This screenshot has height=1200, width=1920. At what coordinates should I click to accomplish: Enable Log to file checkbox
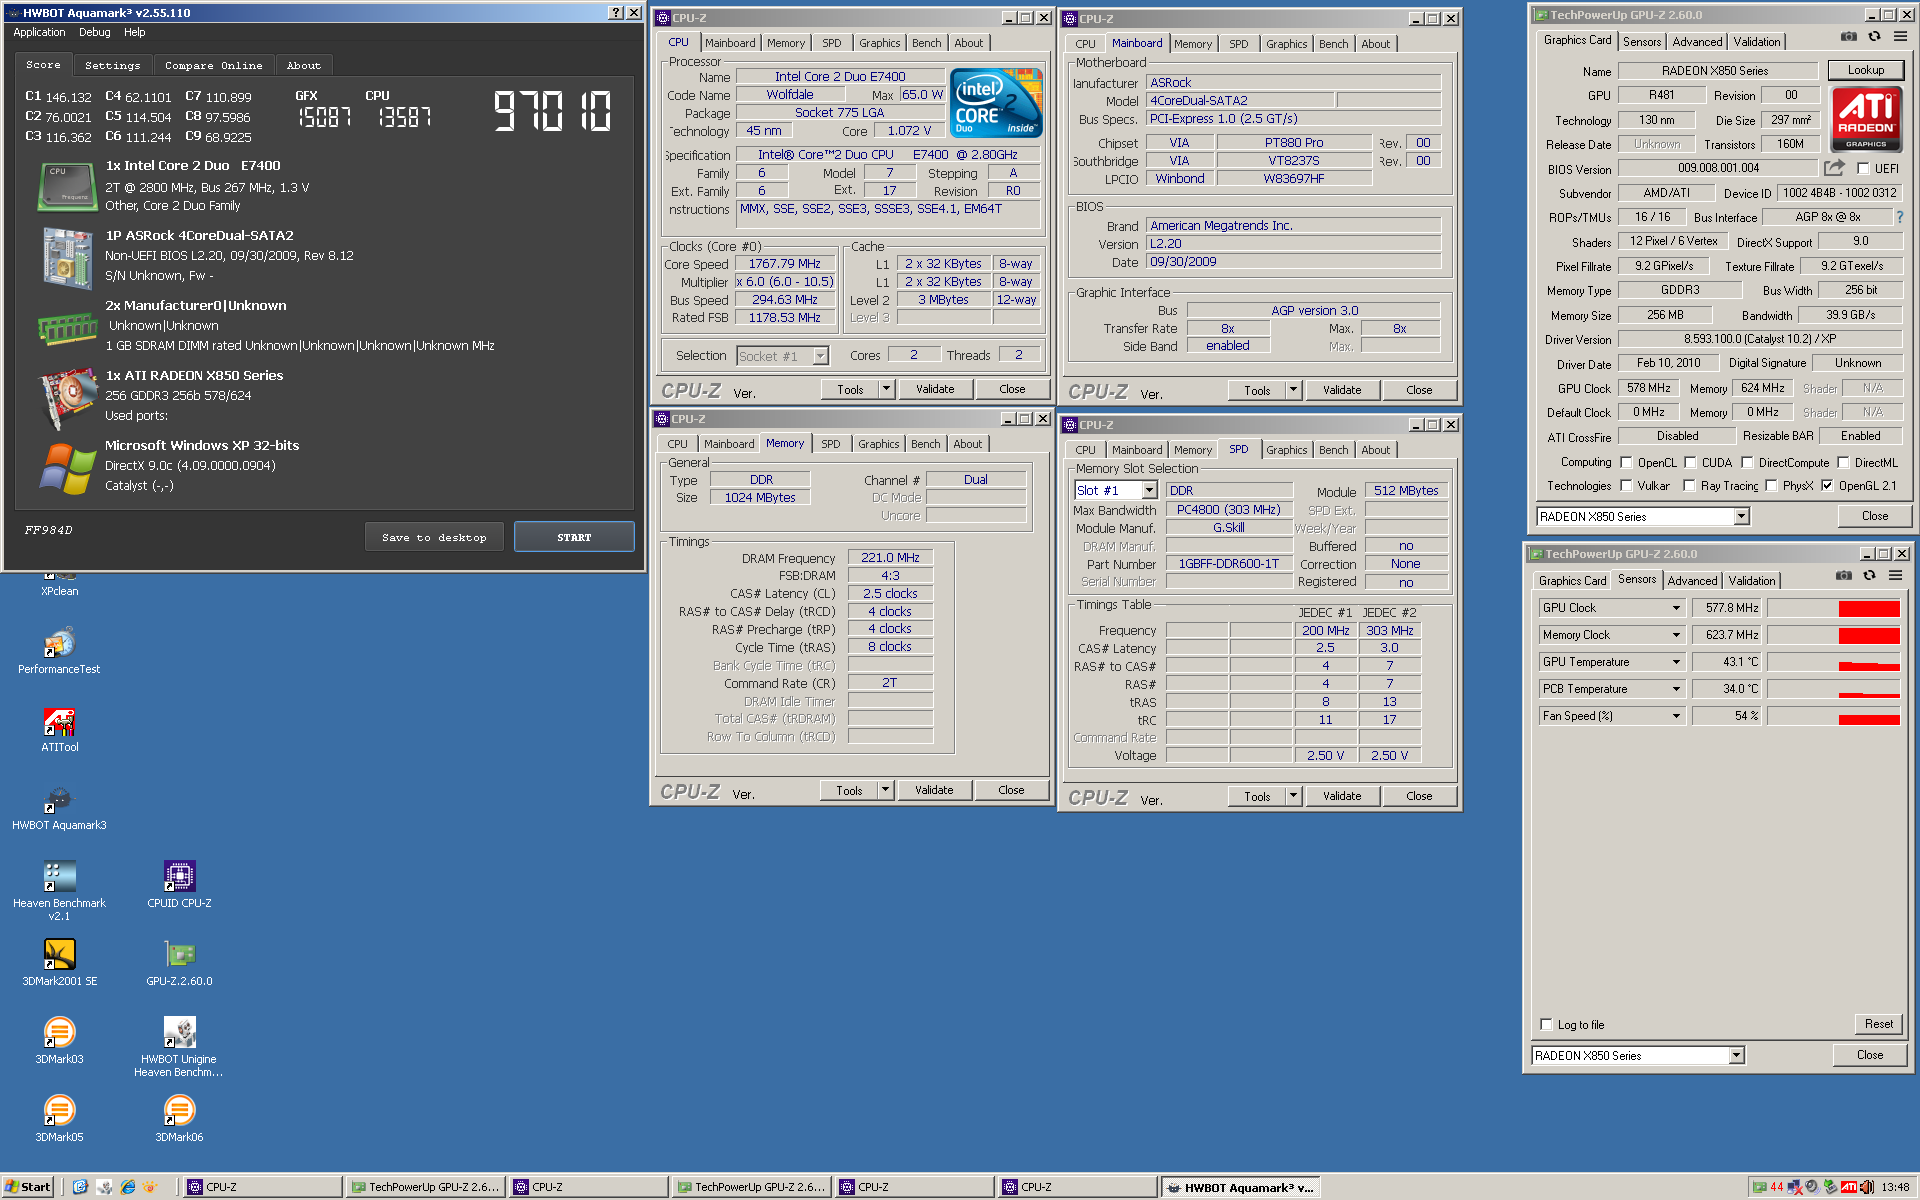(1546, 1025)
